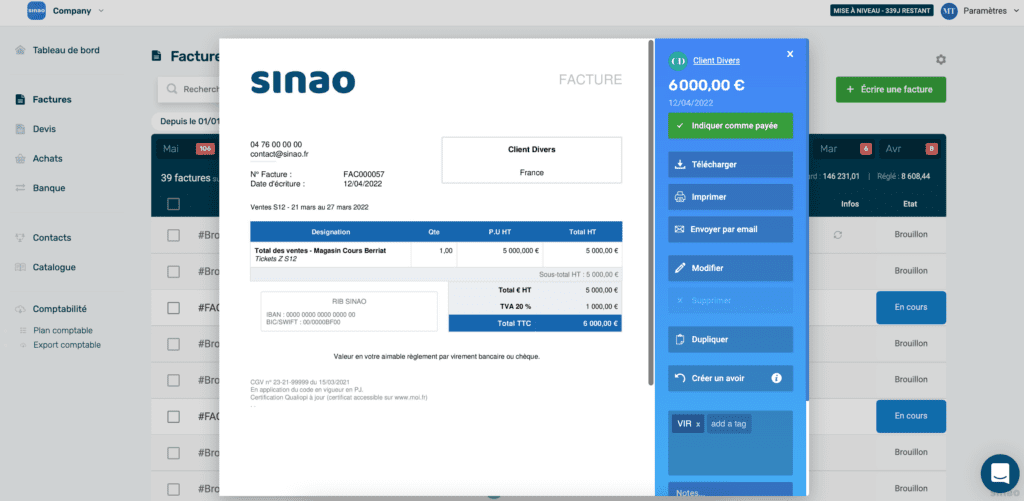Open the Client Divers link
Image resolution: width=1024 pixels, height=501 pixels.
click(x=716, y=61)
